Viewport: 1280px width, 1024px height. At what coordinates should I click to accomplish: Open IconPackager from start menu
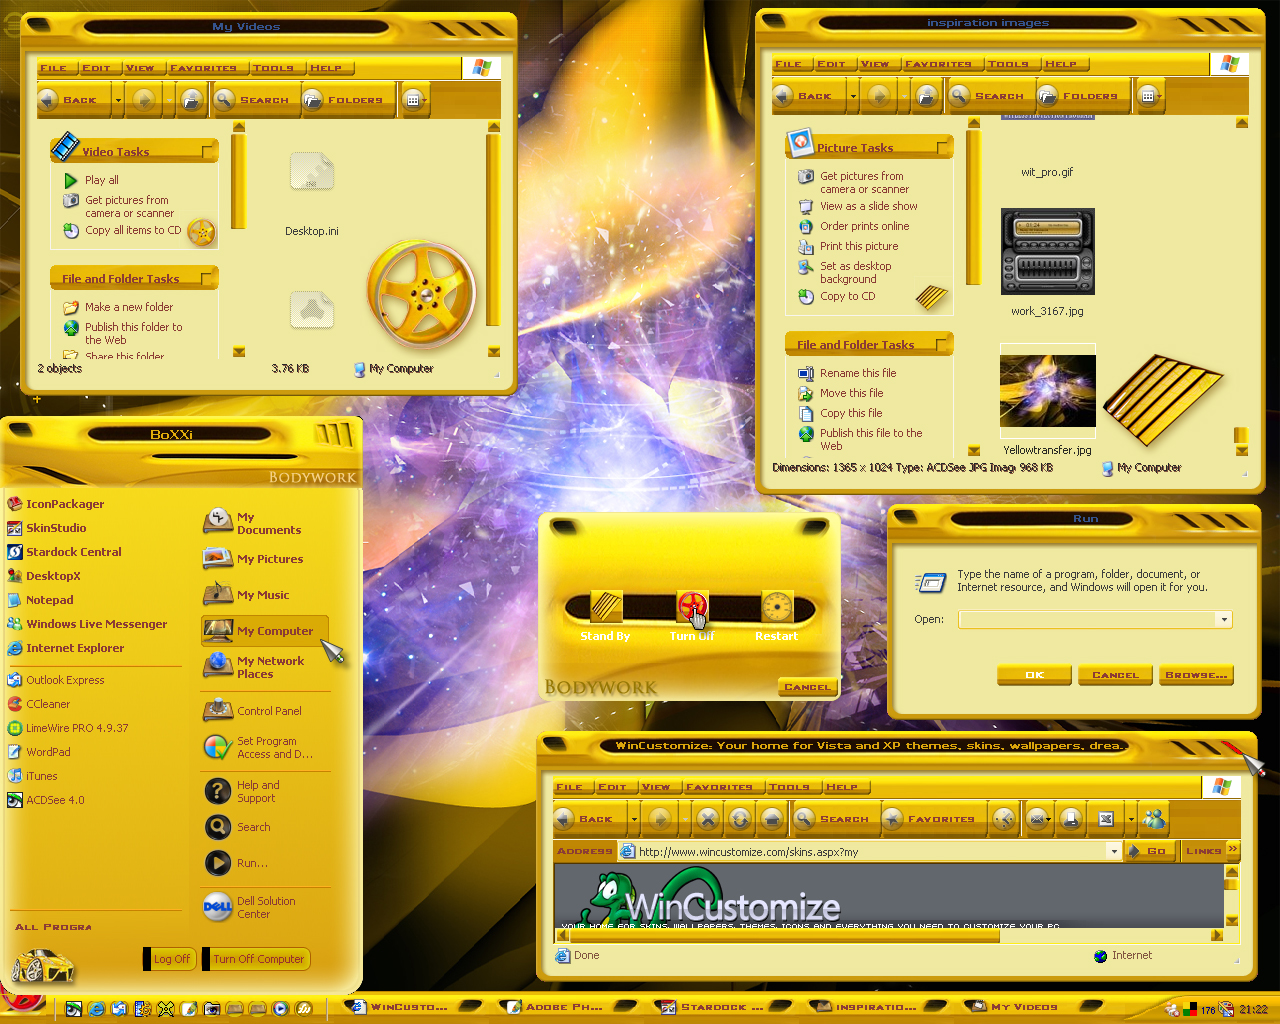[55, 504]
